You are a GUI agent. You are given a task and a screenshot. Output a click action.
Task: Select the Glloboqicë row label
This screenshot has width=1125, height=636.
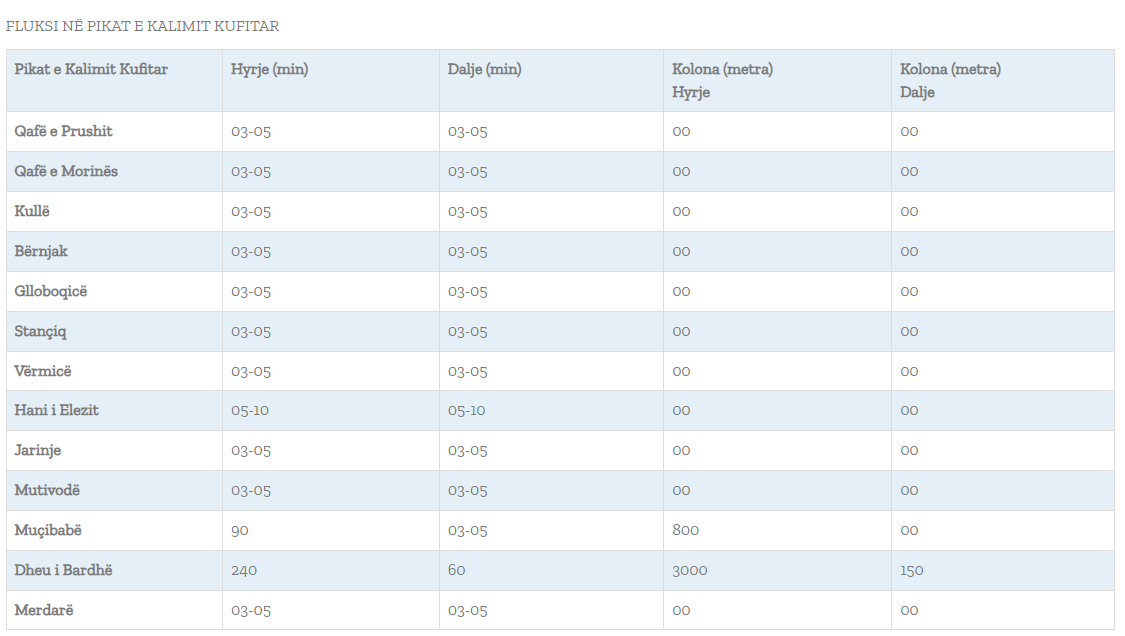(x=51, y=291)
